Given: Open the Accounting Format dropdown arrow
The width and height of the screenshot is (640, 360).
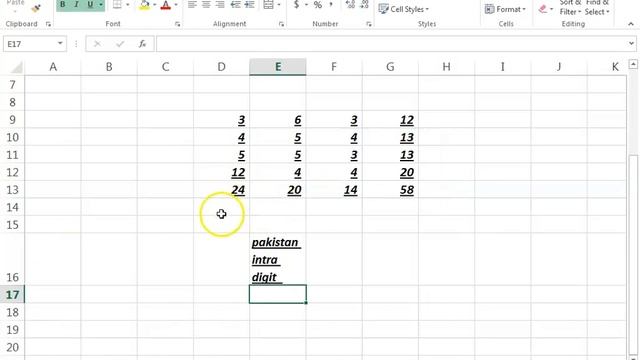Looking at the screenshot, I should click(x=306, y=5).
